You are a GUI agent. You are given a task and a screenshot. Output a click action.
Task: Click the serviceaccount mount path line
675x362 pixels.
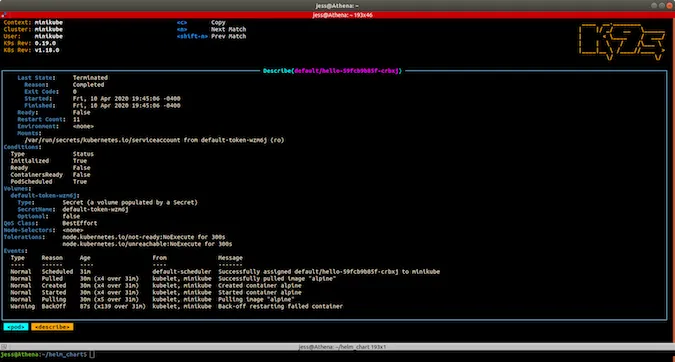[154, 140]
